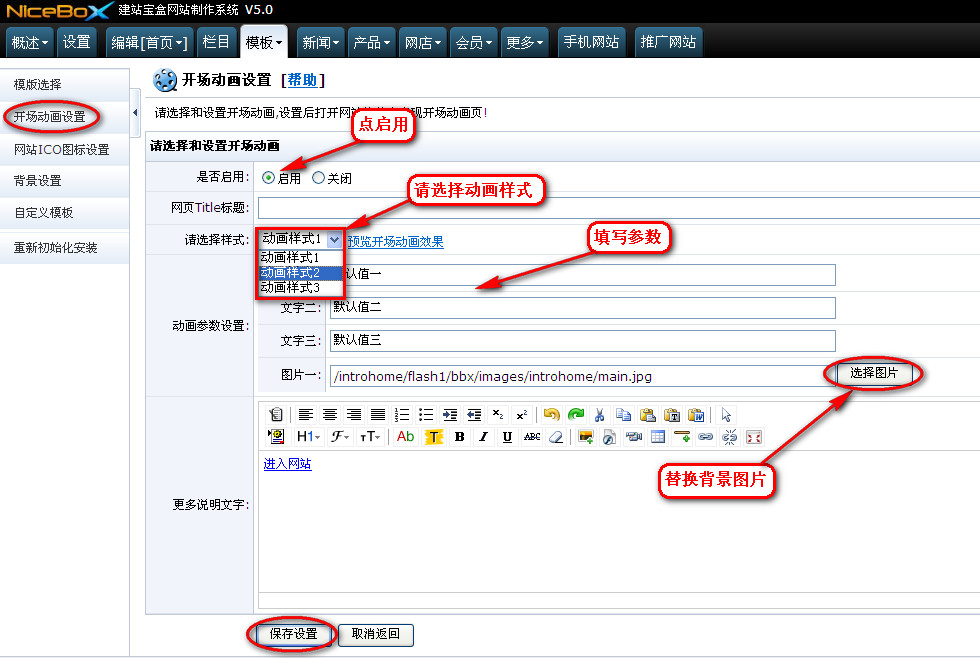Screen dimensions: 980x658
Task: Choose 动画样式2 from the list
Action: (x=301, y=272)
